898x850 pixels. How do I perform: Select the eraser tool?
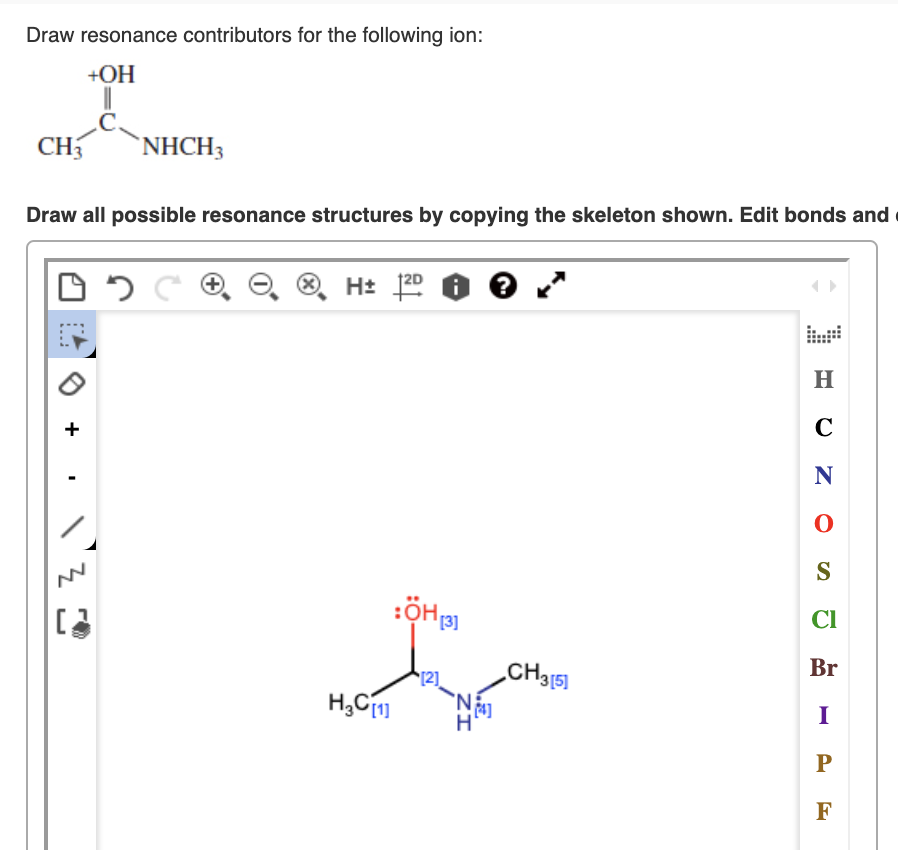[x=71, y=384]
